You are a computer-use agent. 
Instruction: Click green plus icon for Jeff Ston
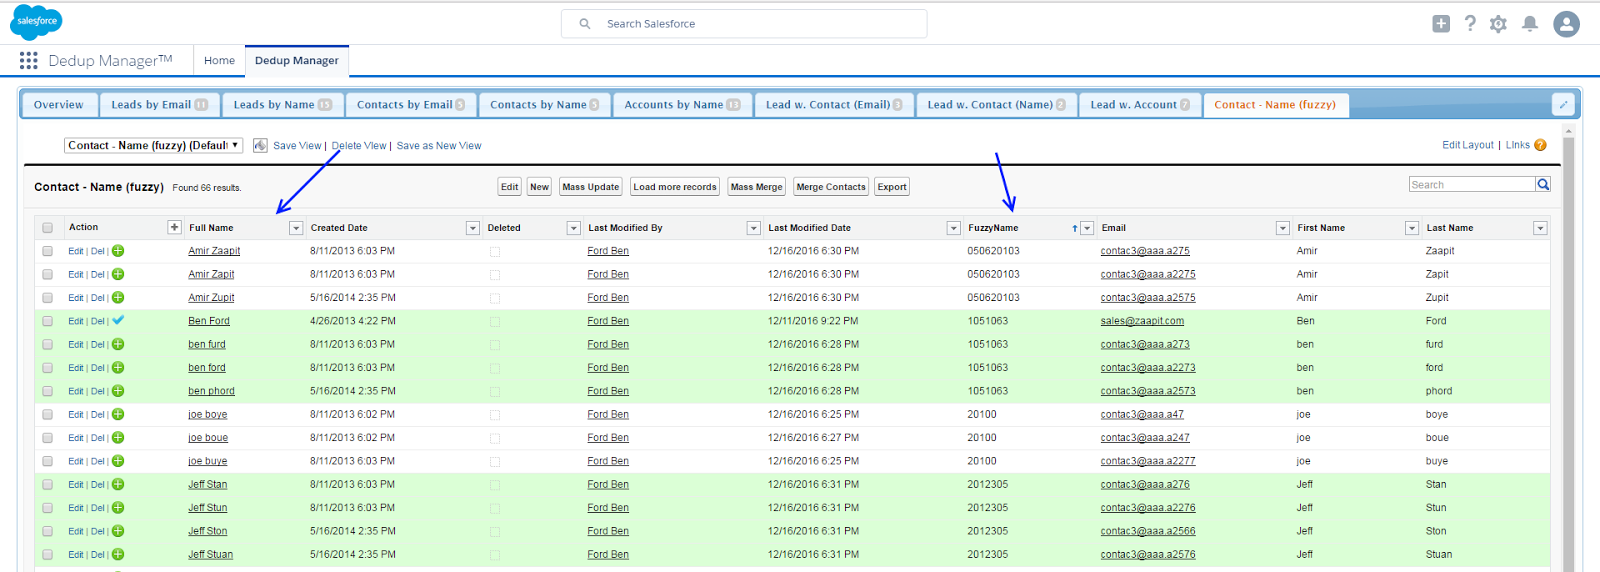click(118, 531)
